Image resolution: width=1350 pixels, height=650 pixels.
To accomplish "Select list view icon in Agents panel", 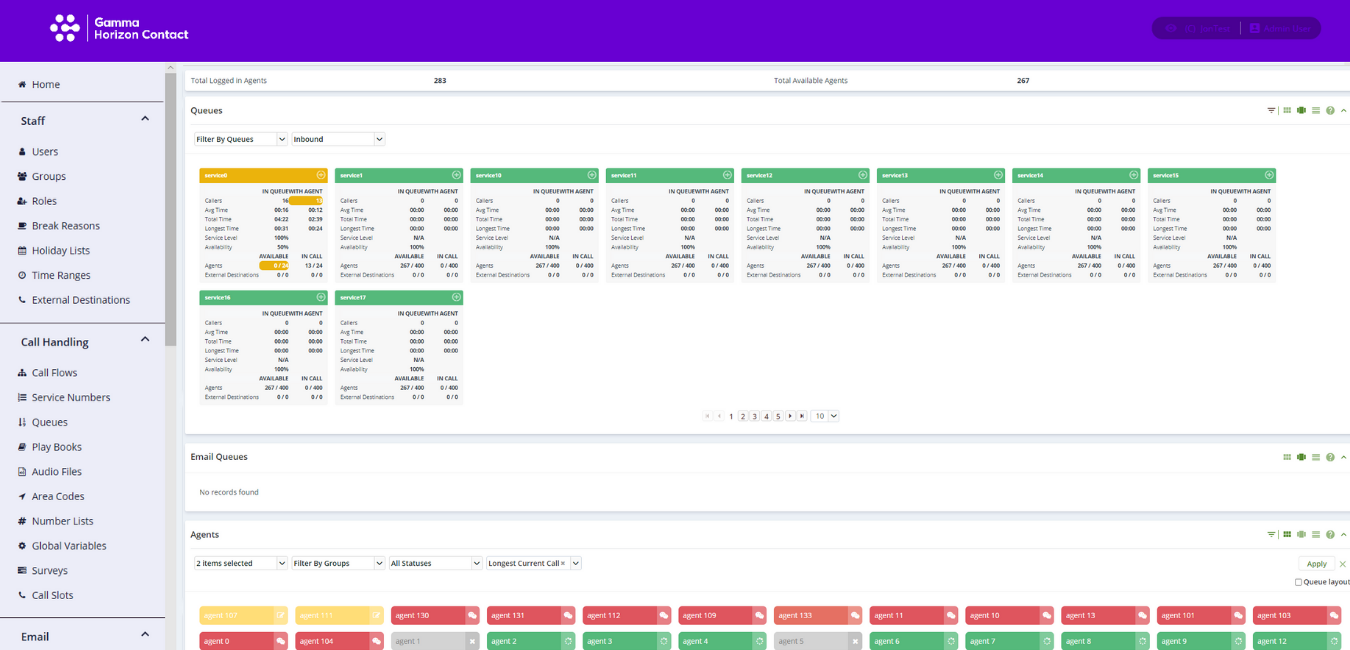I will (x=1316, y=535).
